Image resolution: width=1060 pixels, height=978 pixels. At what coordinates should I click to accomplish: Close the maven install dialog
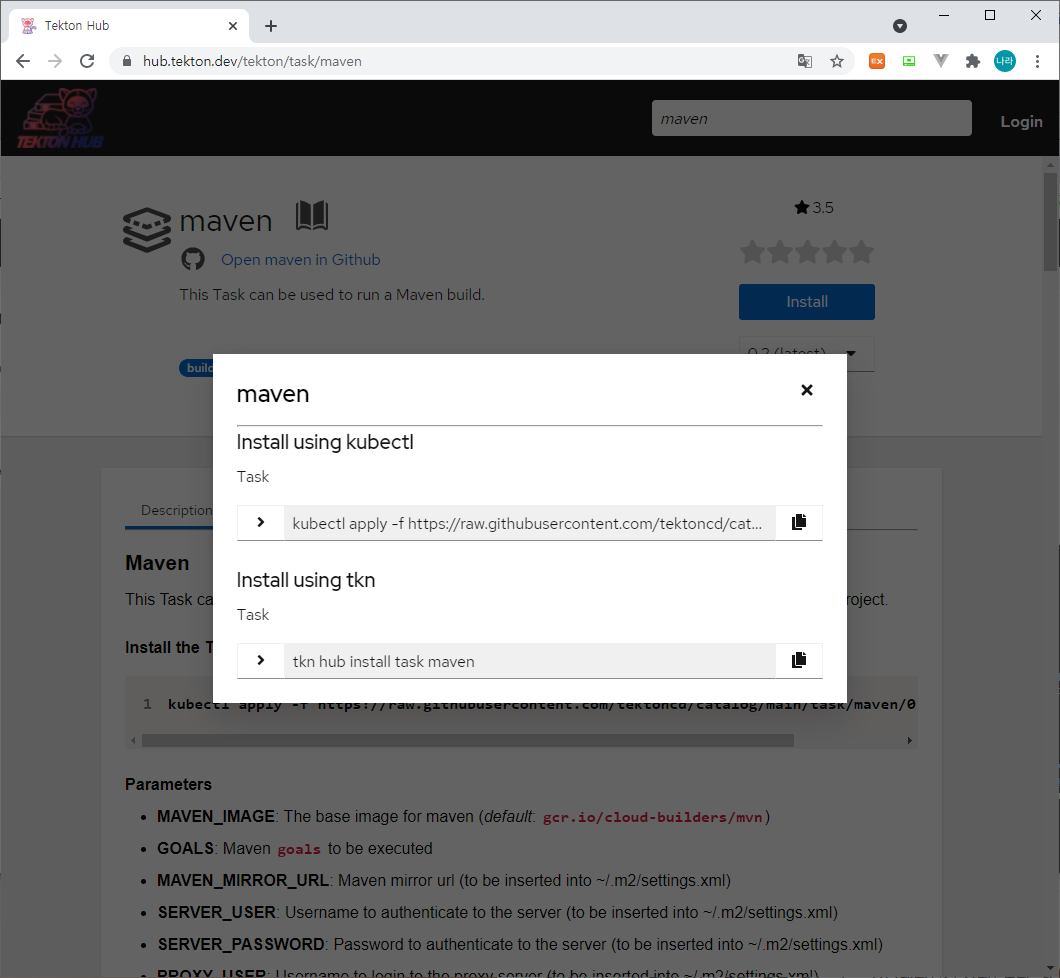click(806, 390)
